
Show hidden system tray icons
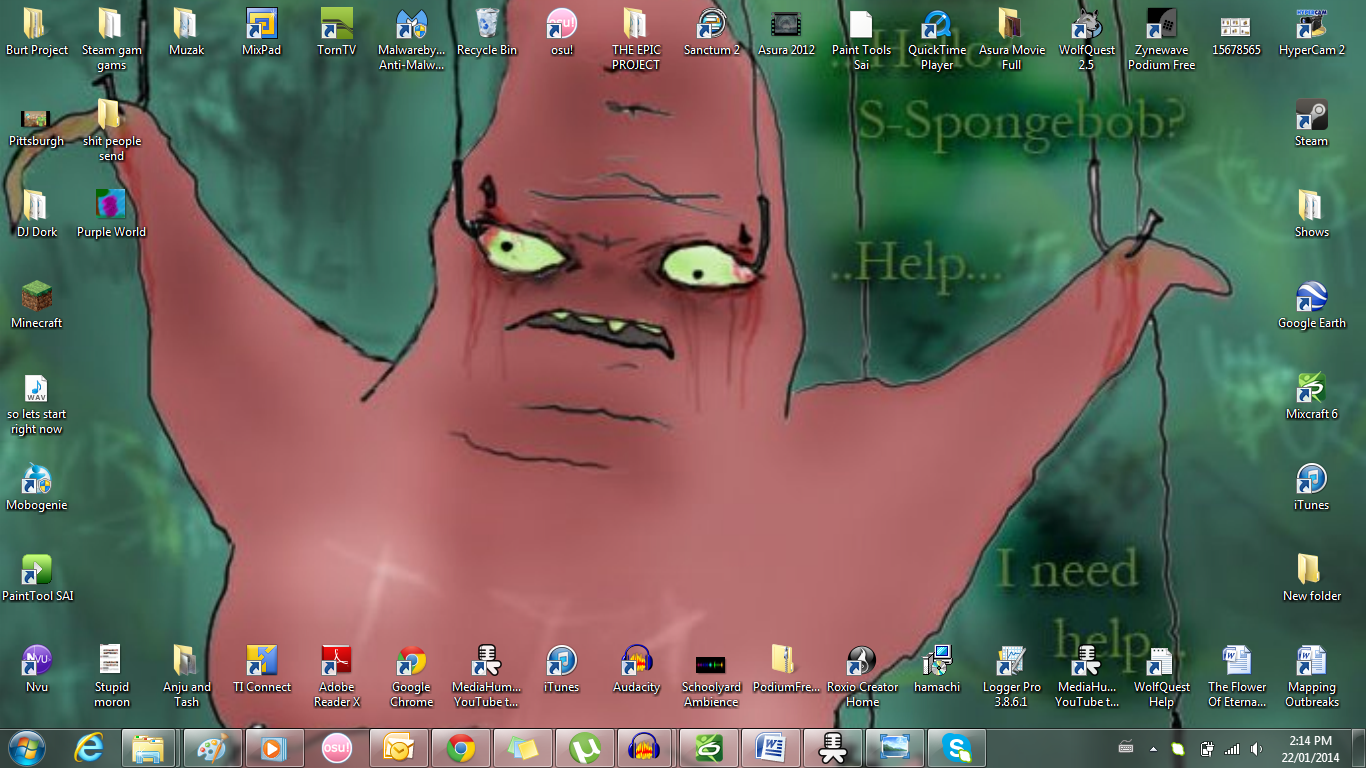(1153, 748)
